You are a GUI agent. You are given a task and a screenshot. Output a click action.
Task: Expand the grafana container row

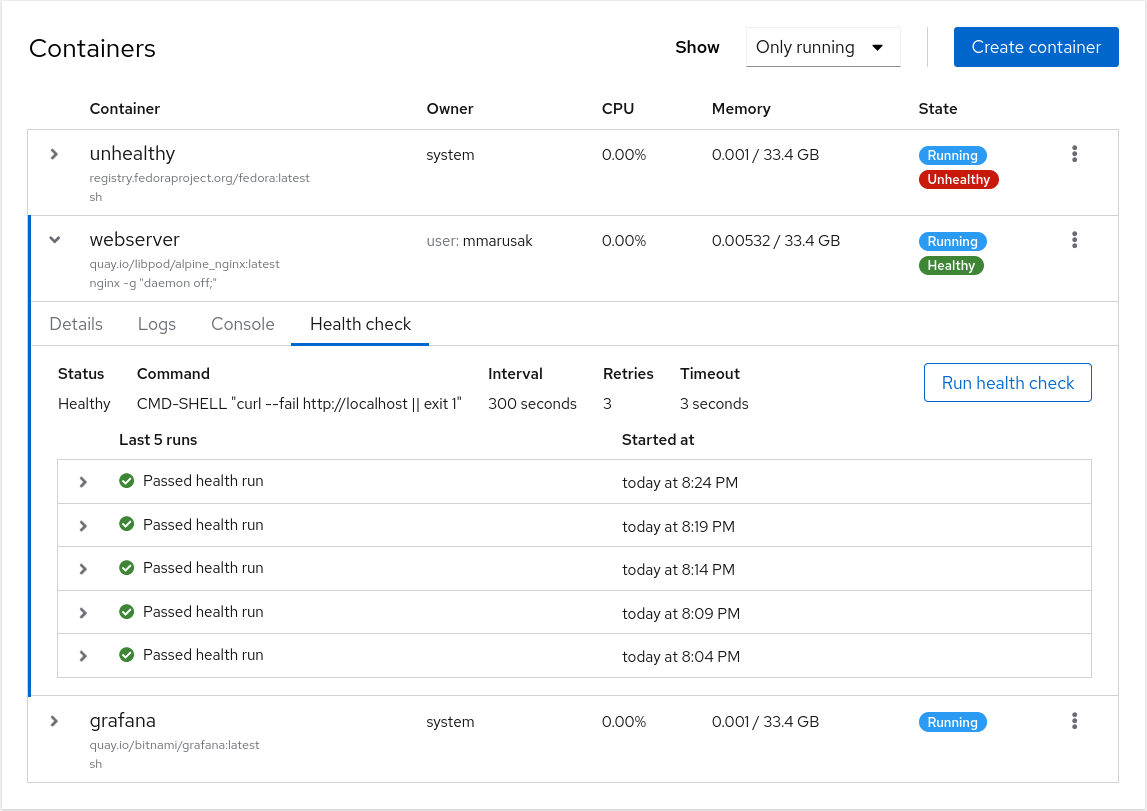click(x=55, y=721)
